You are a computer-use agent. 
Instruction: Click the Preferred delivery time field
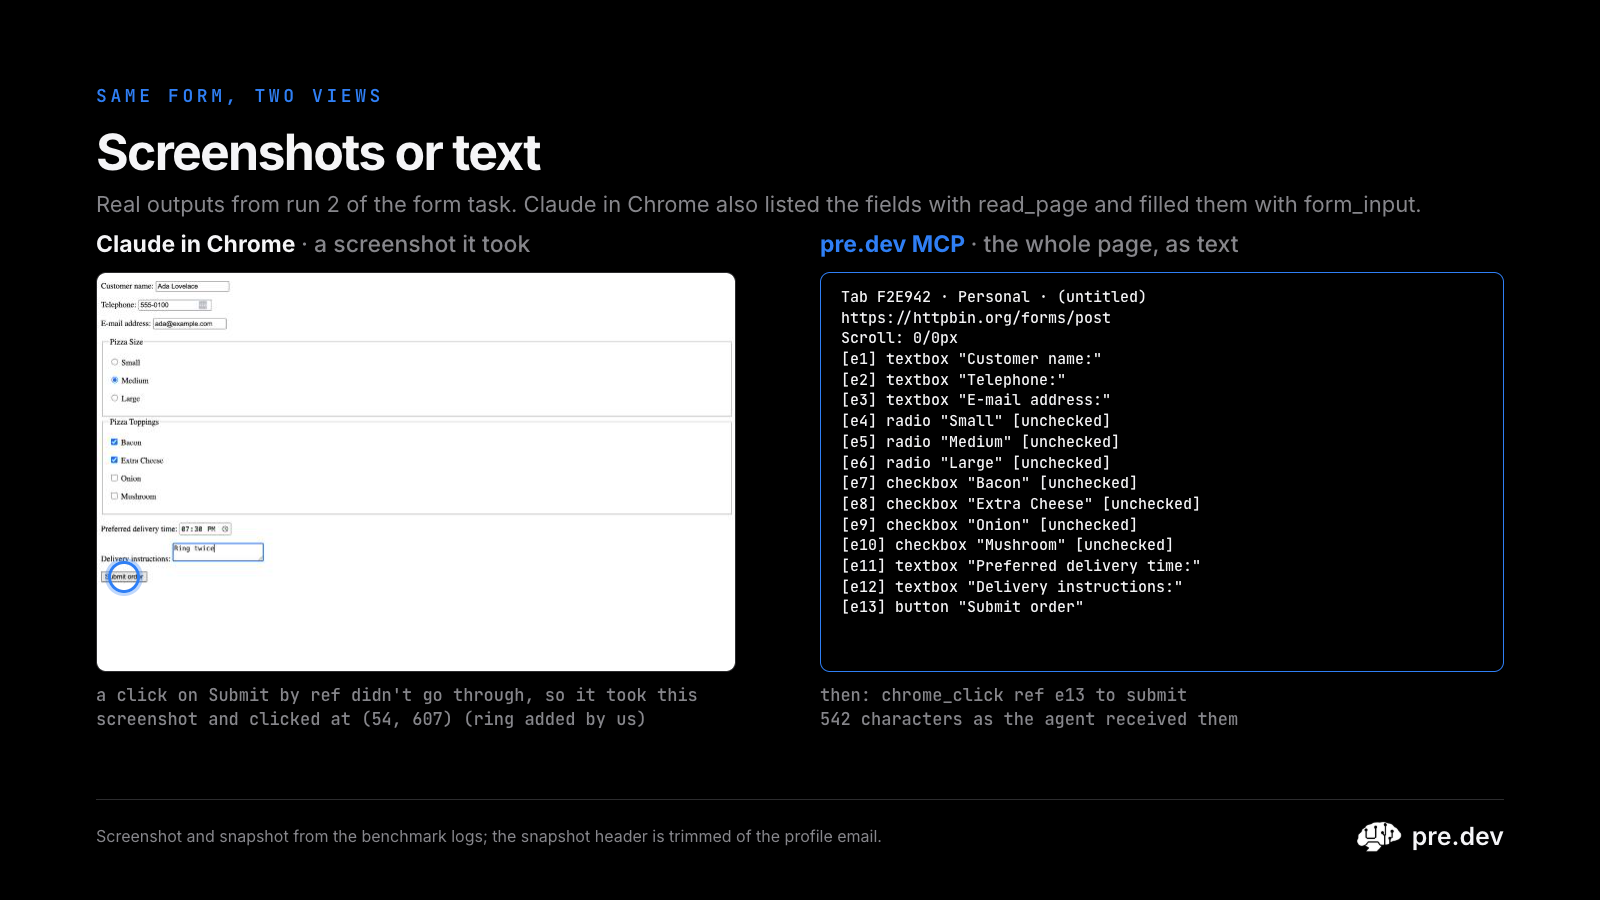(x=206, y=529)
